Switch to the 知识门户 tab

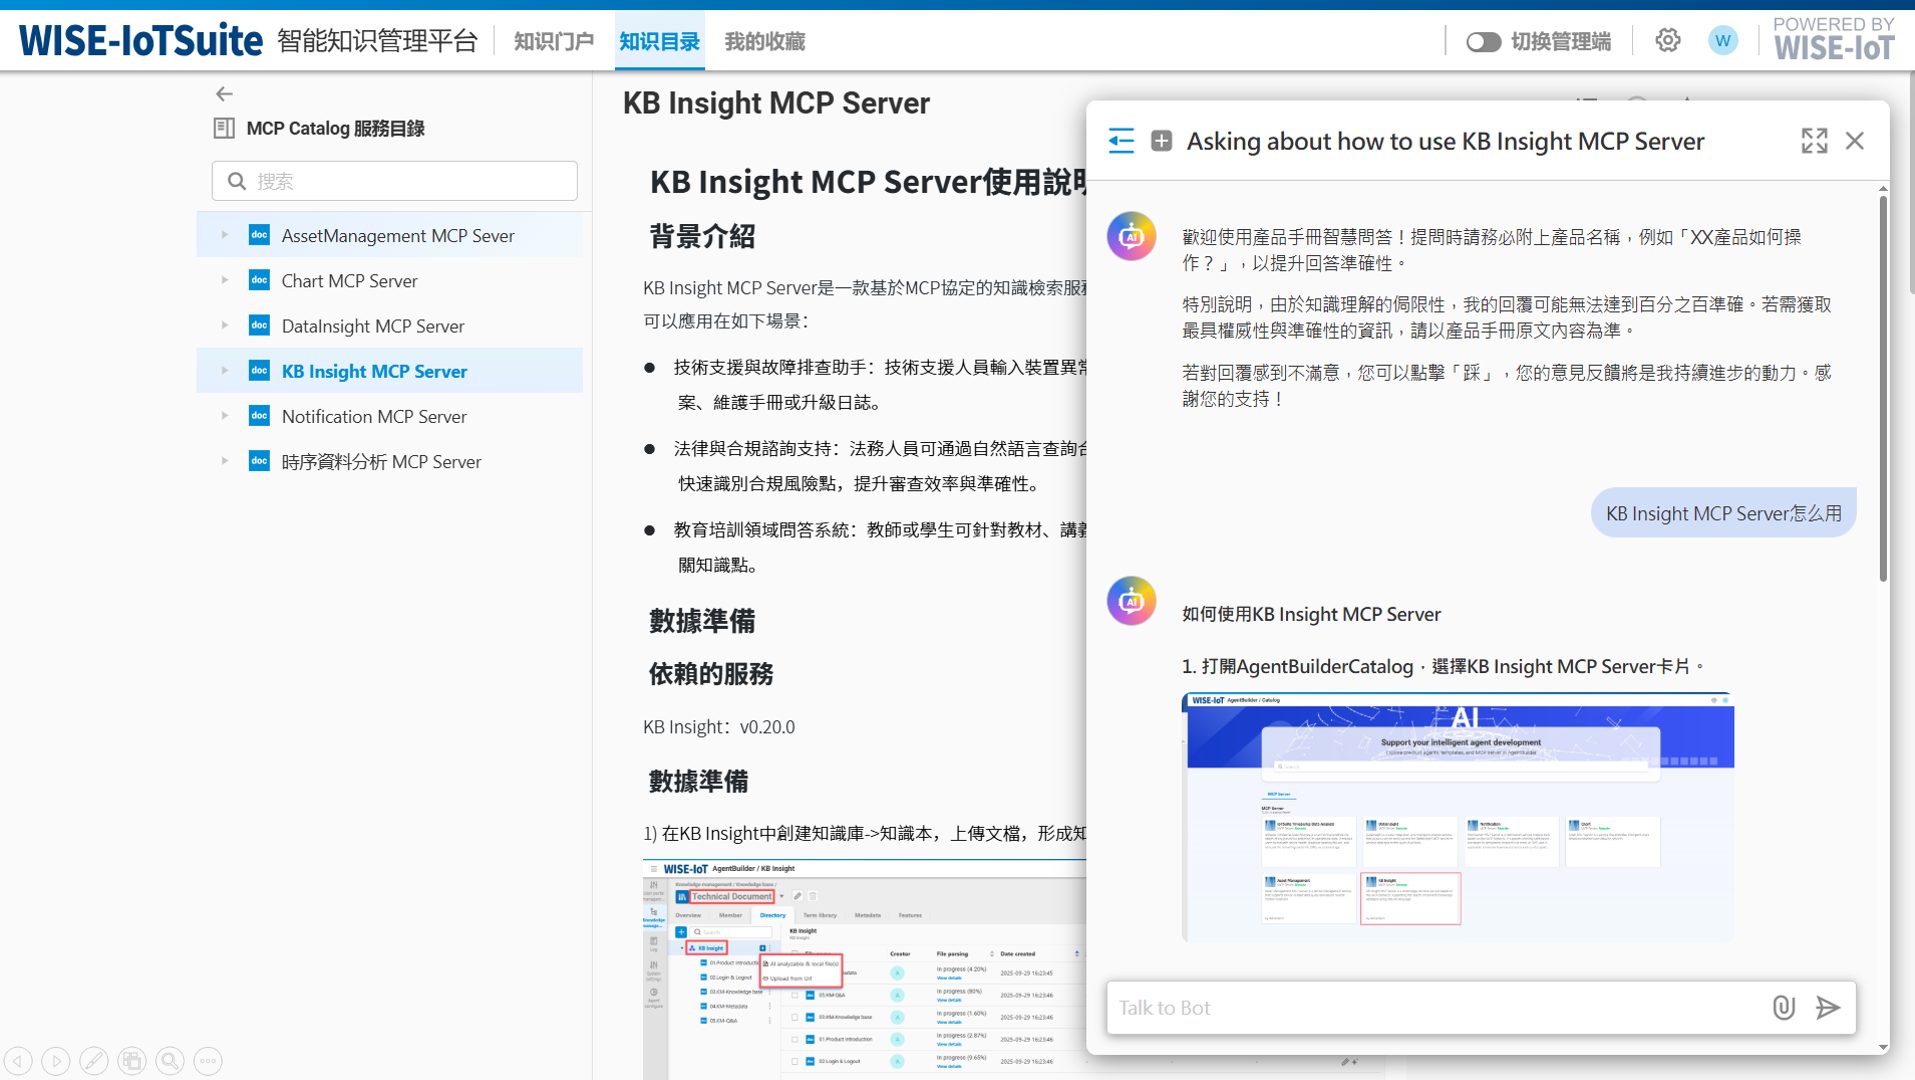pyautogui.click(x=554, y=42)
